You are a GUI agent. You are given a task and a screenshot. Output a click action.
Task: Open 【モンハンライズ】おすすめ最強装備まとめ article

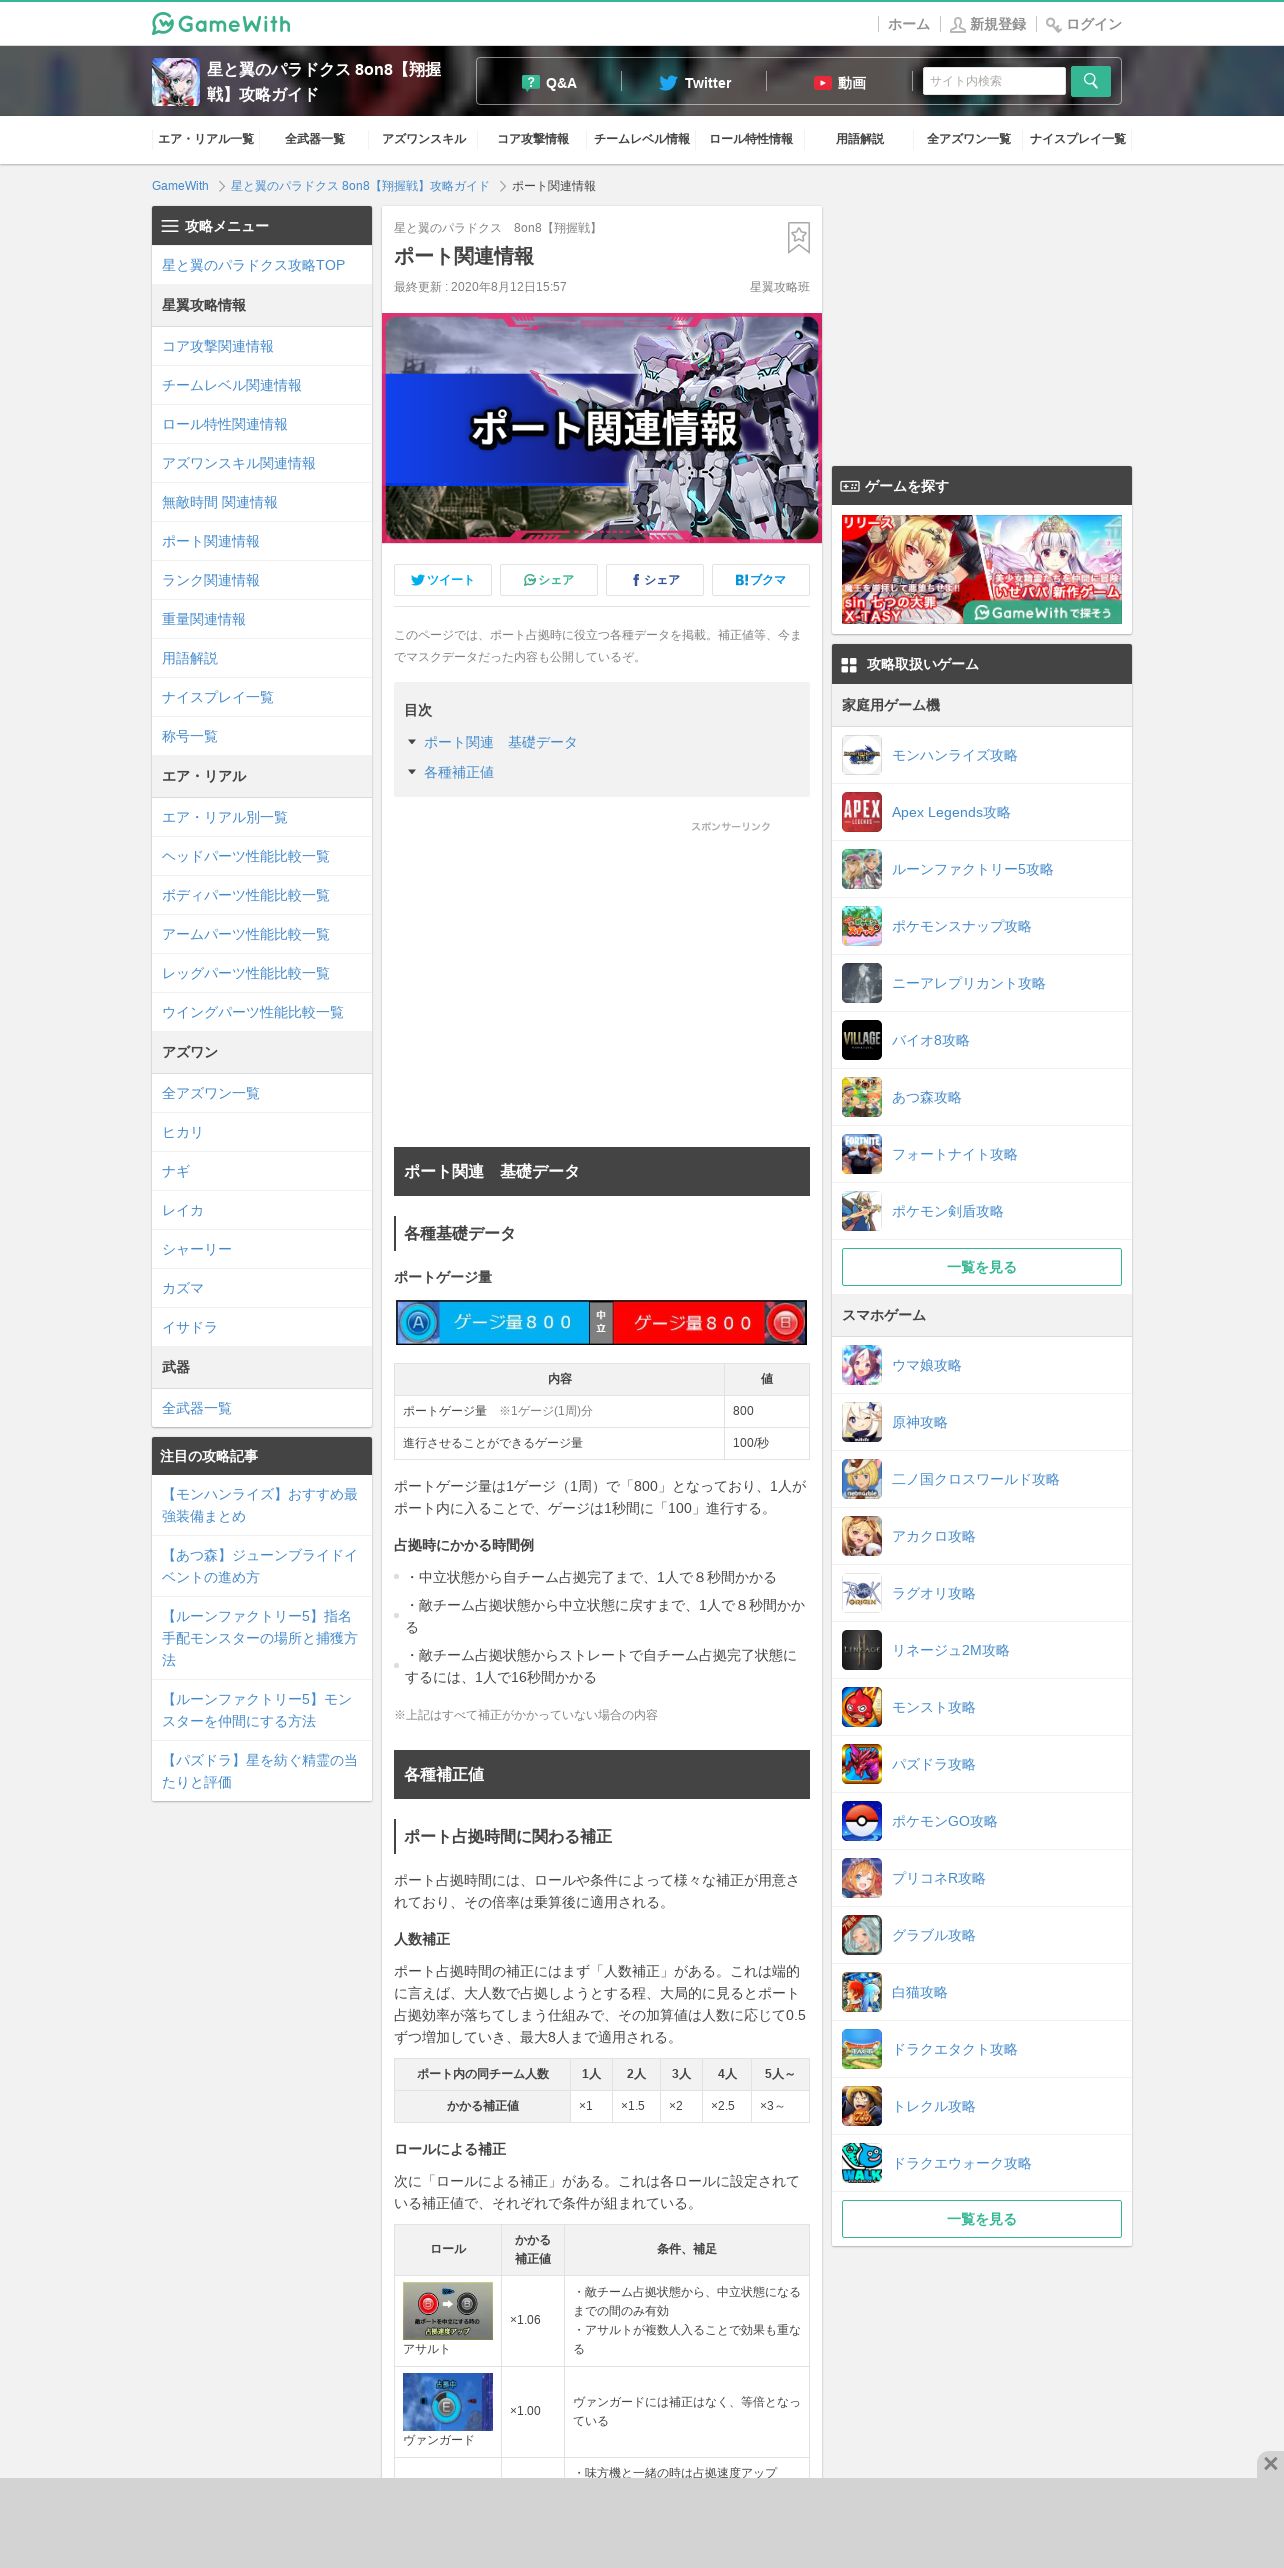tap(260, 1505)
